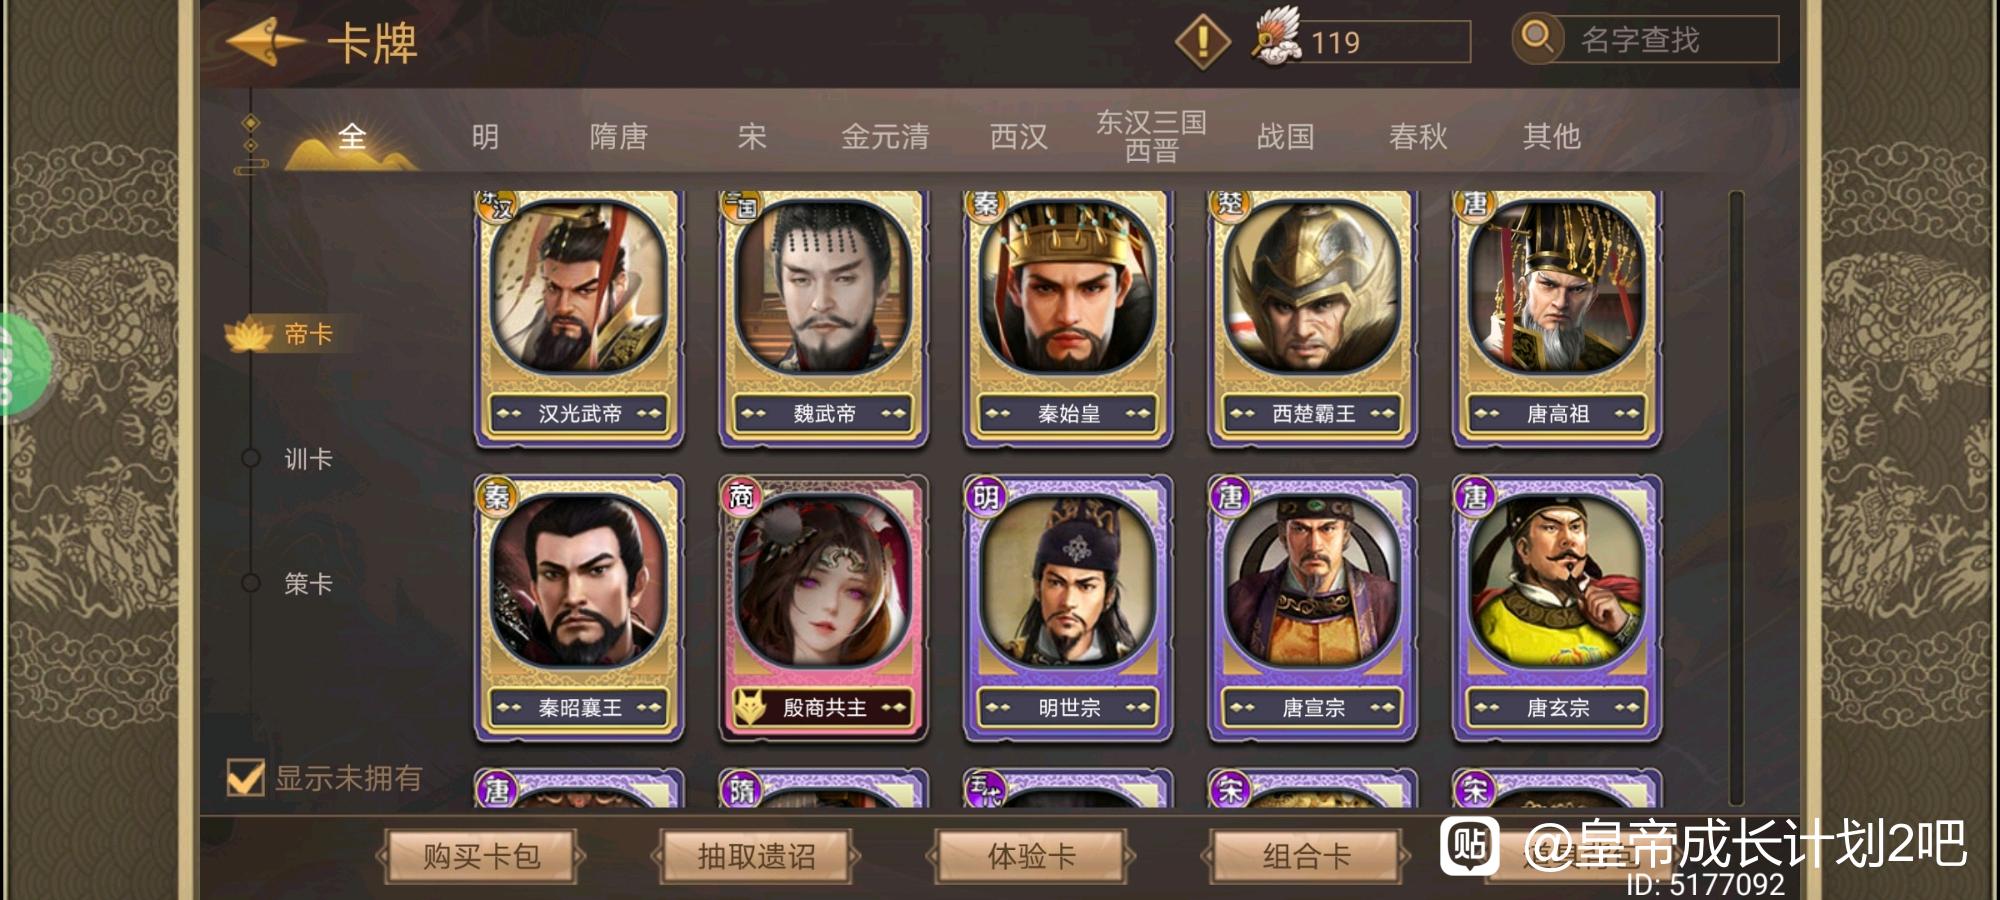The image size is (2000, 900).
Task: Tap the fox emblem on 殷商共主 card
Action: [750, 707]
